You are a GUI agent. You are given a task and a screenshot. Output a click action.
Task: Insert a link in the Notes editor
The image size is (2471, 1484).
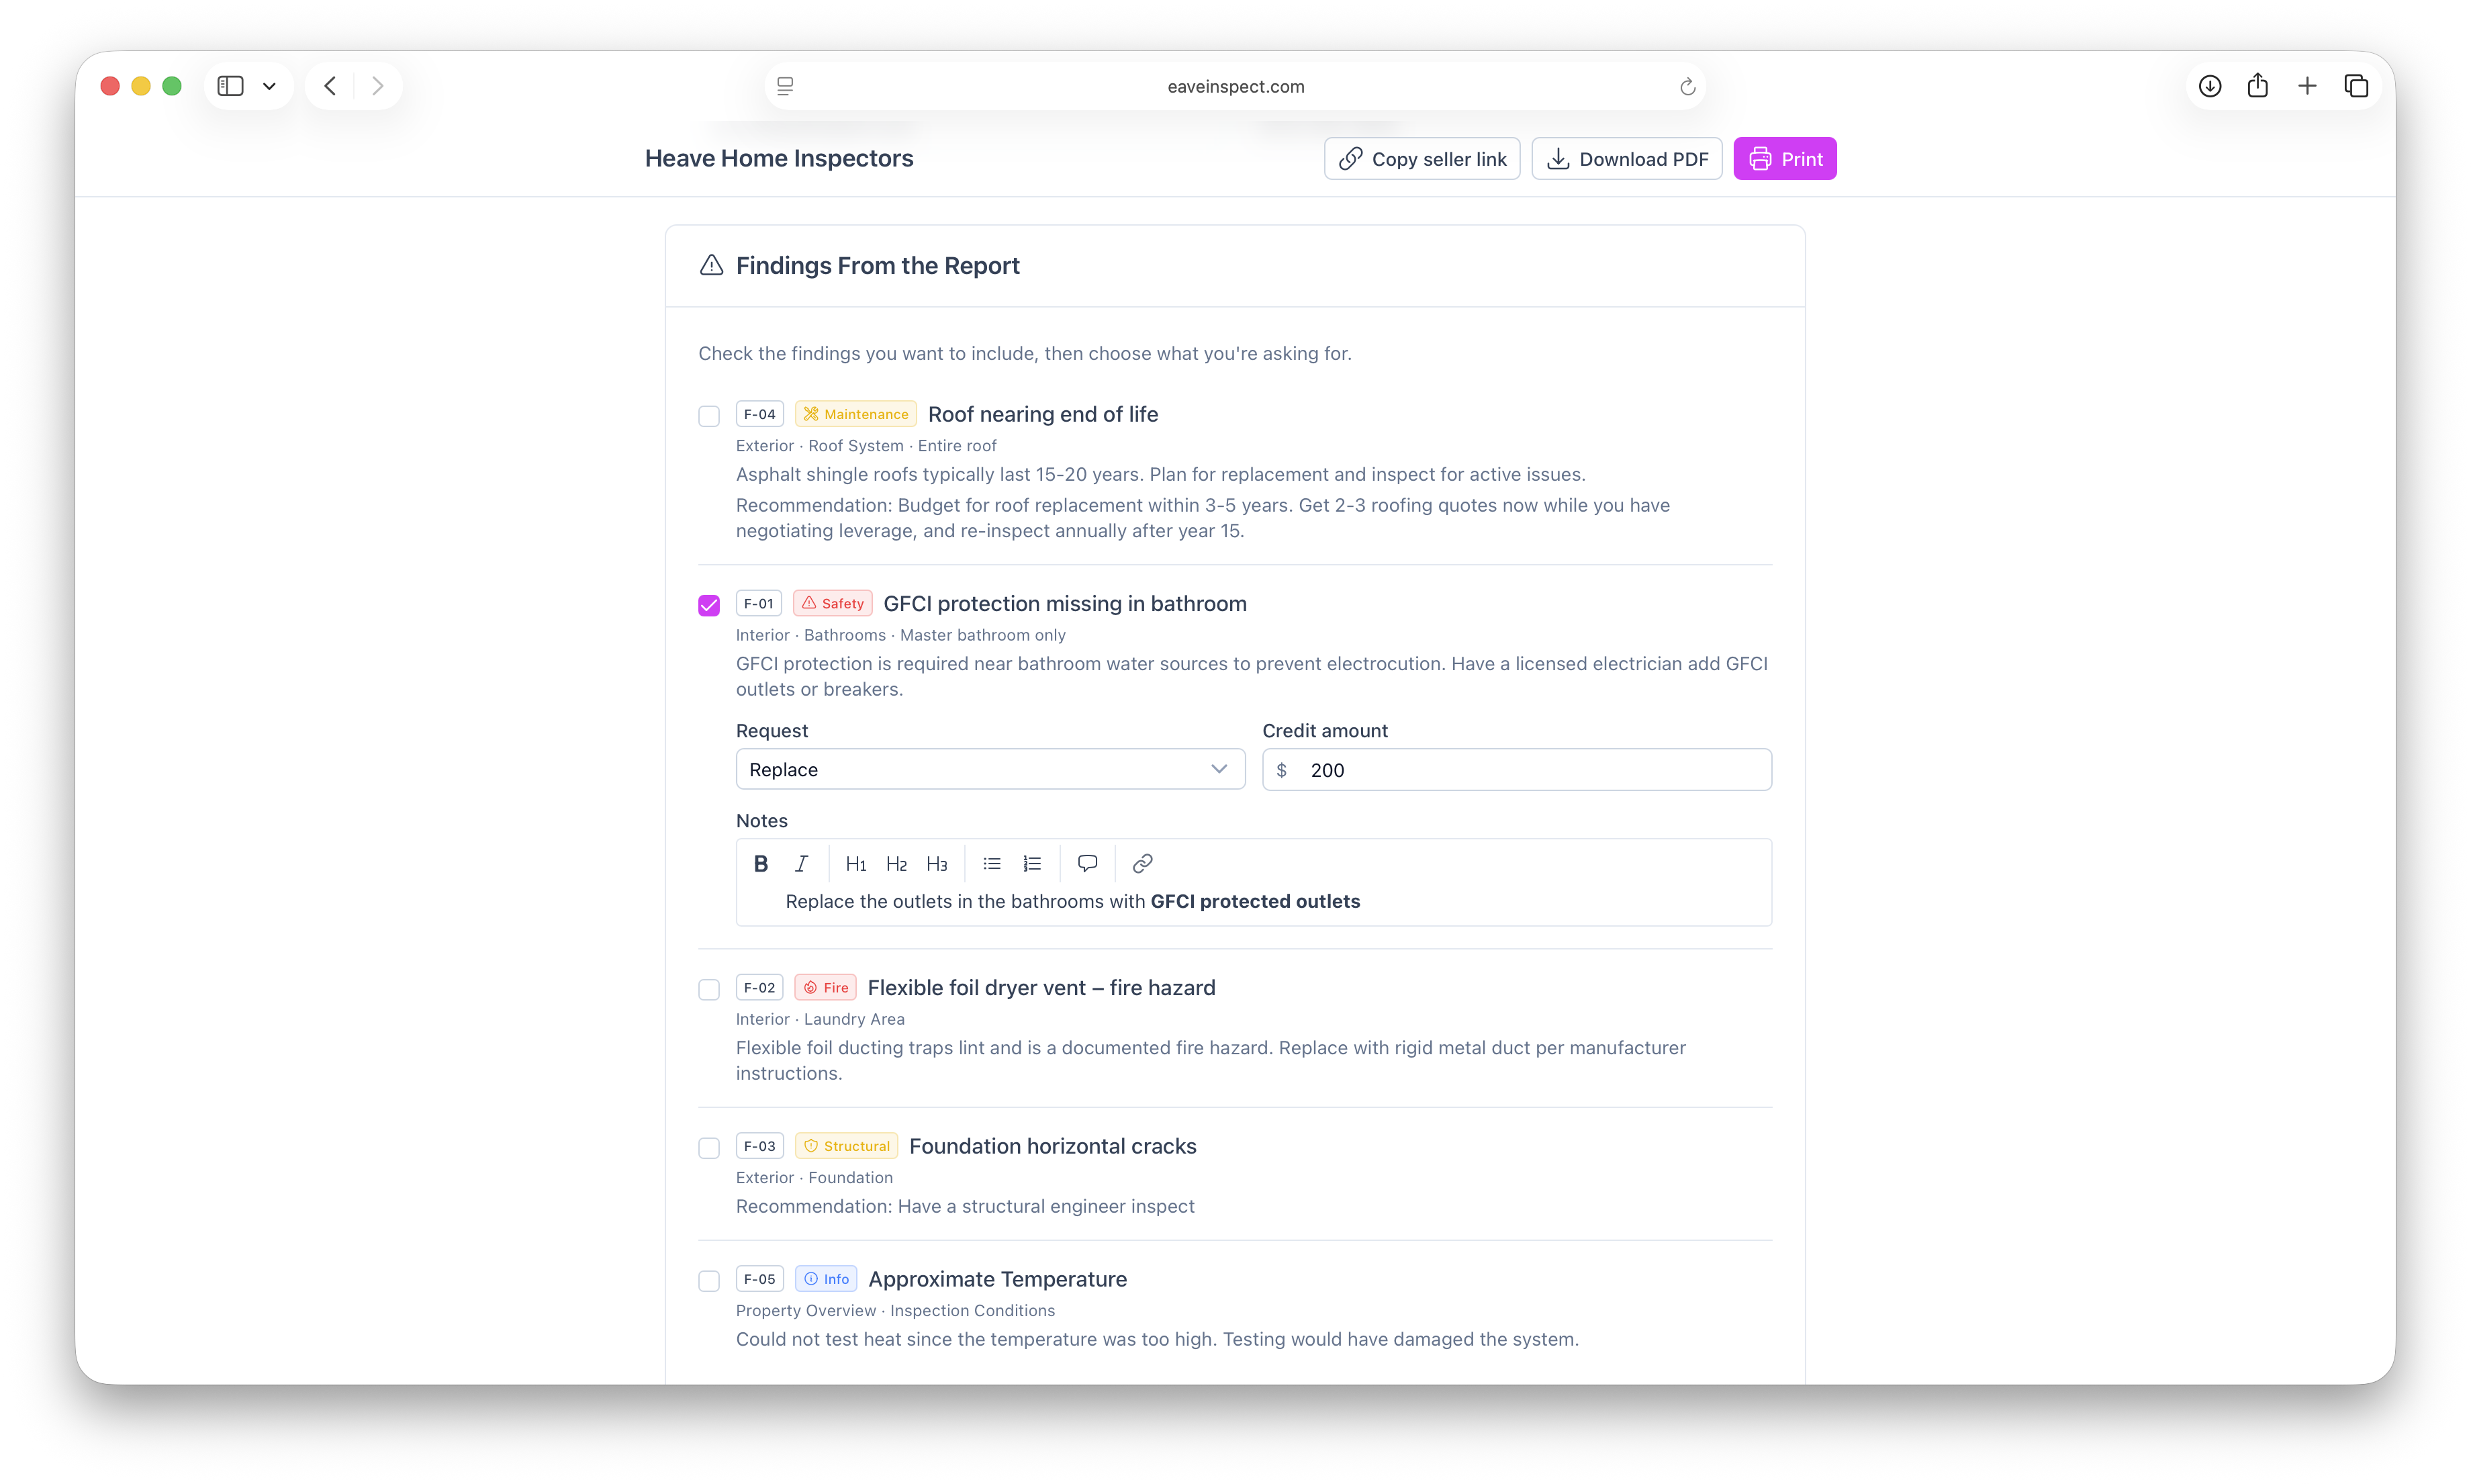point(1142,863)
